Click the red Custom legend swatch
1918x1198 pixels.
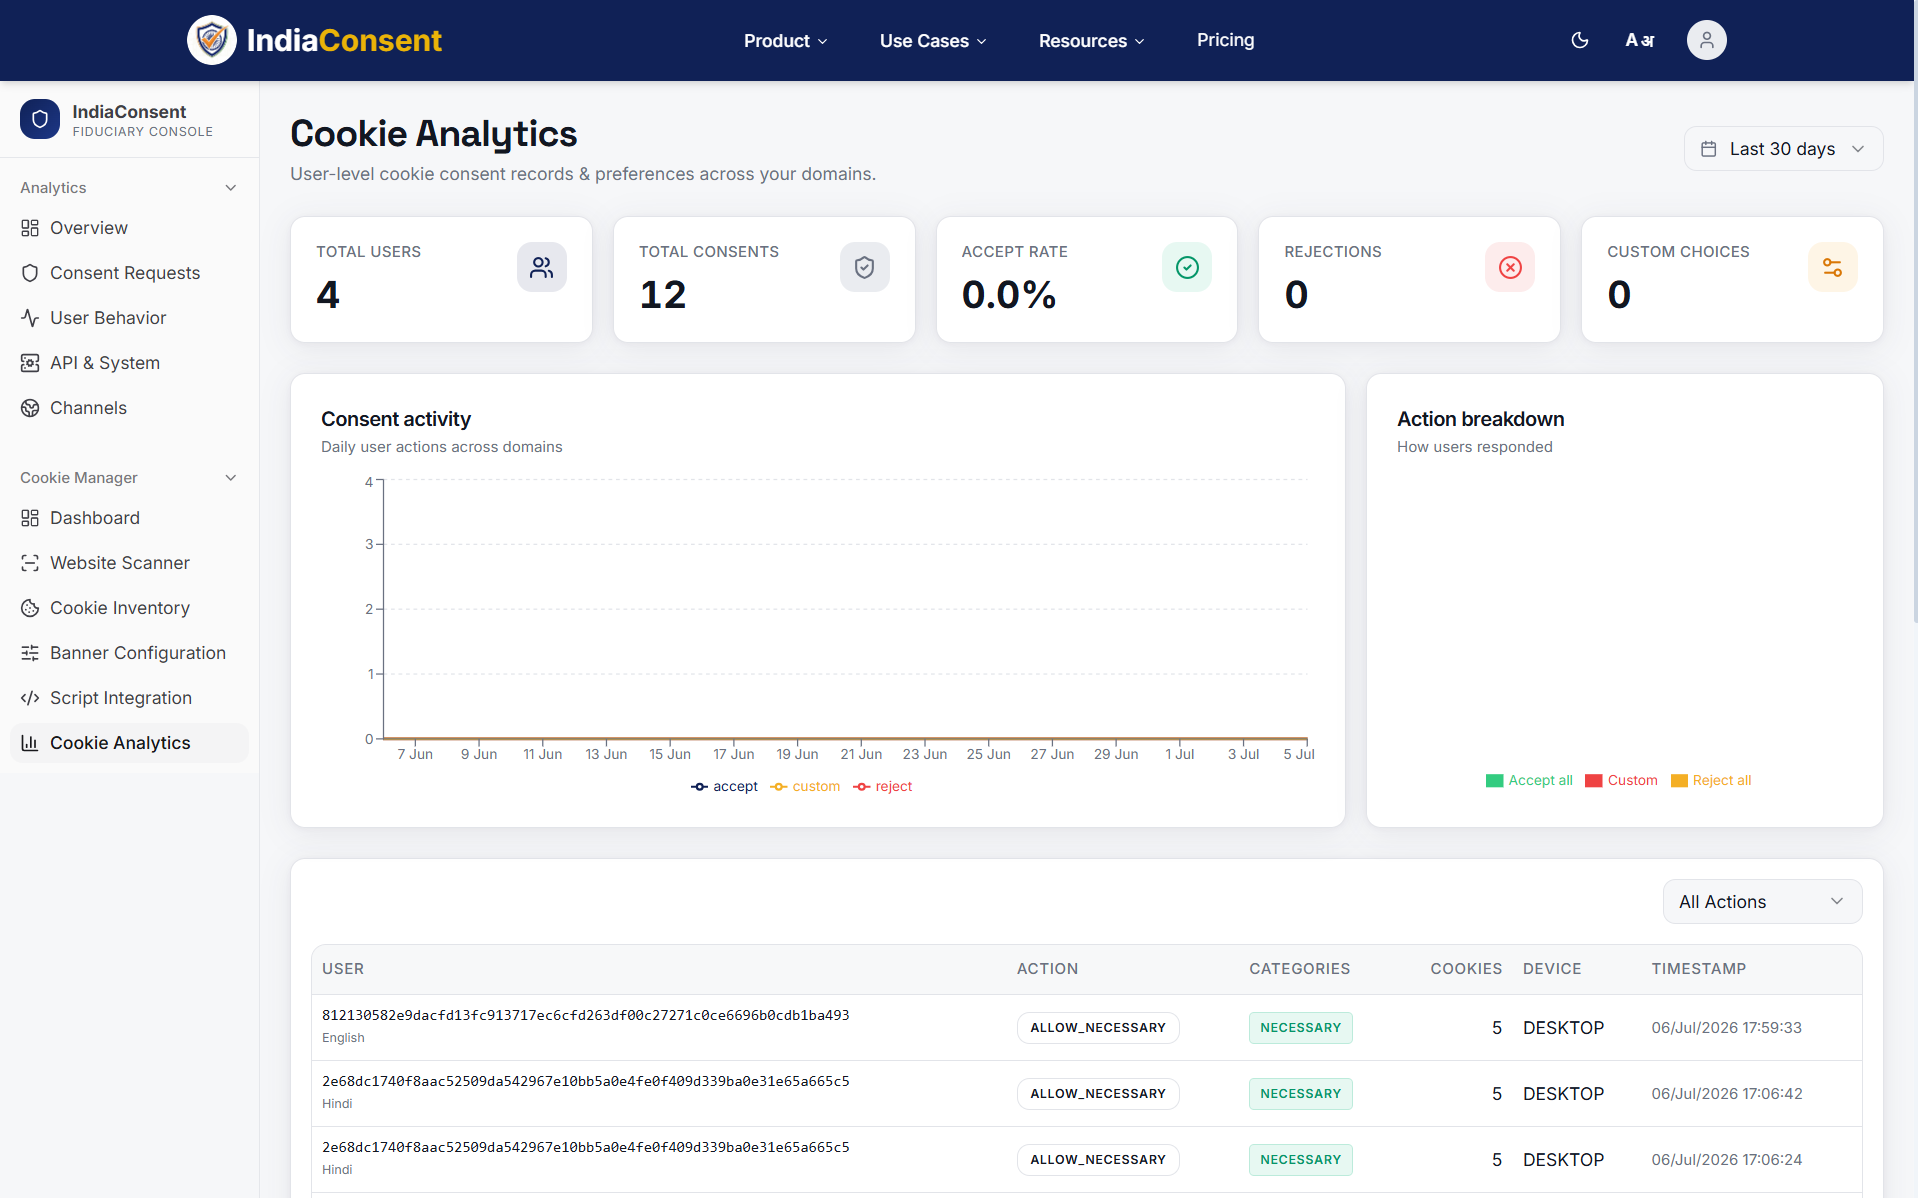[1594, 781]
